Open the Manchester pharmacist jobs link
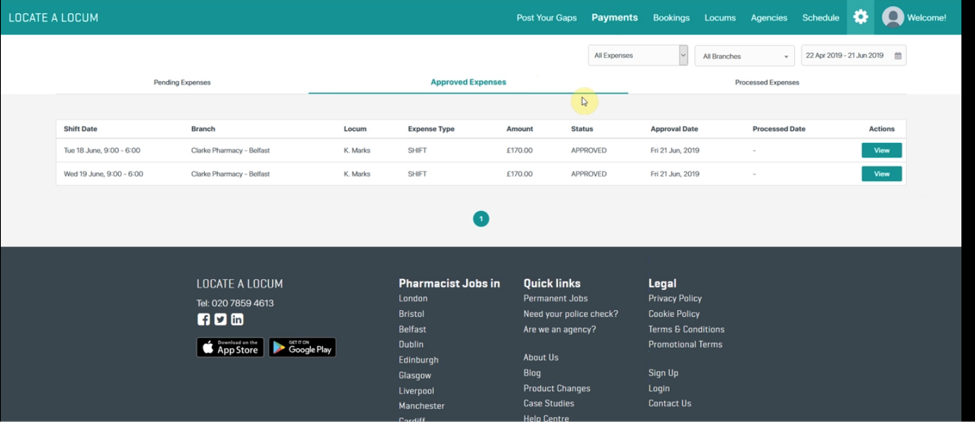Image resolution: width=975 pixels, height=422 pixels. pyautogui.click(x=422, y=406)
